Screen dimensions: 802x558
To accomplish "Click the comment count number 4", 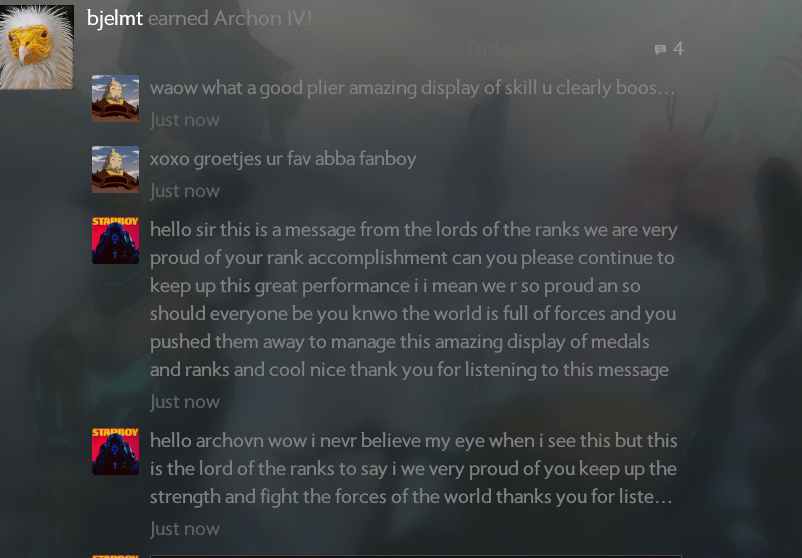I will coord(678,49).
